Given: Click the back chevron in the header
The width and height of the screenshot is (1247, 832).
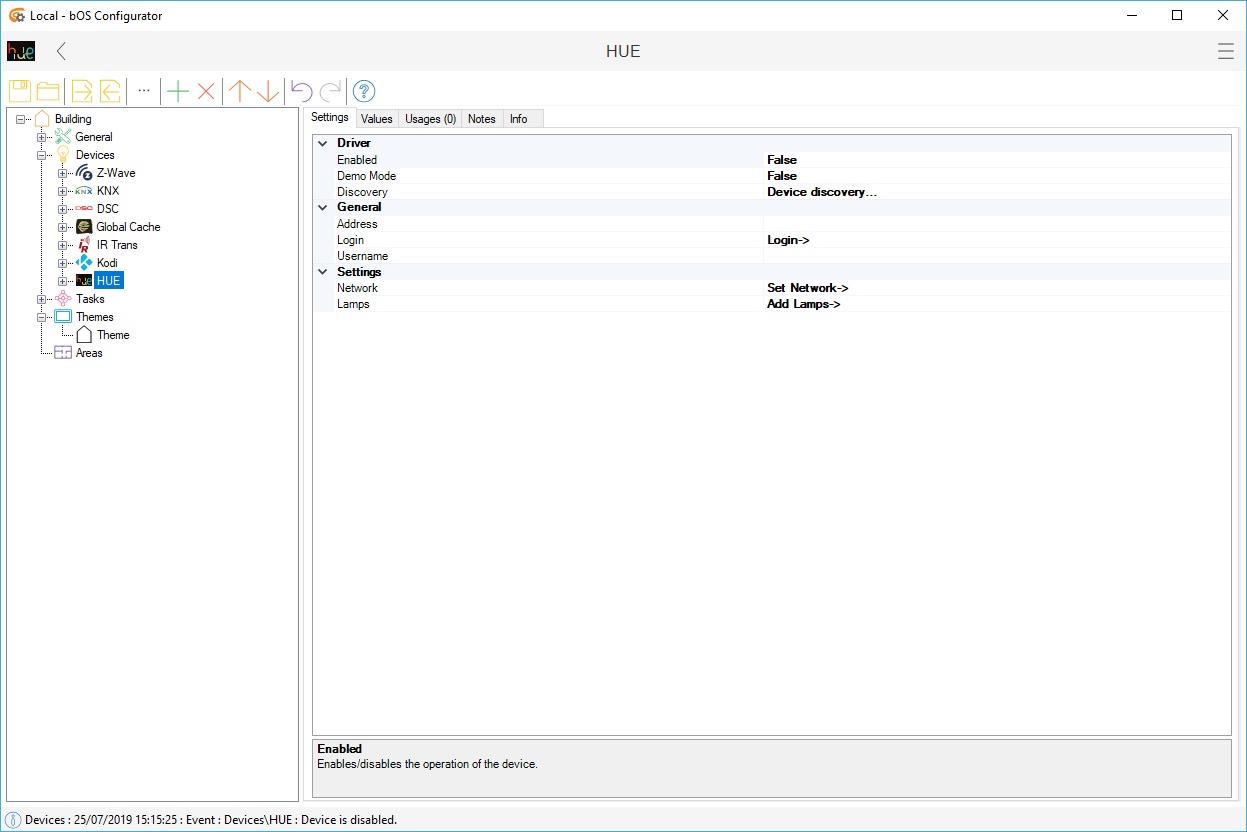Looking at the screenshot, I should point(62,51).
